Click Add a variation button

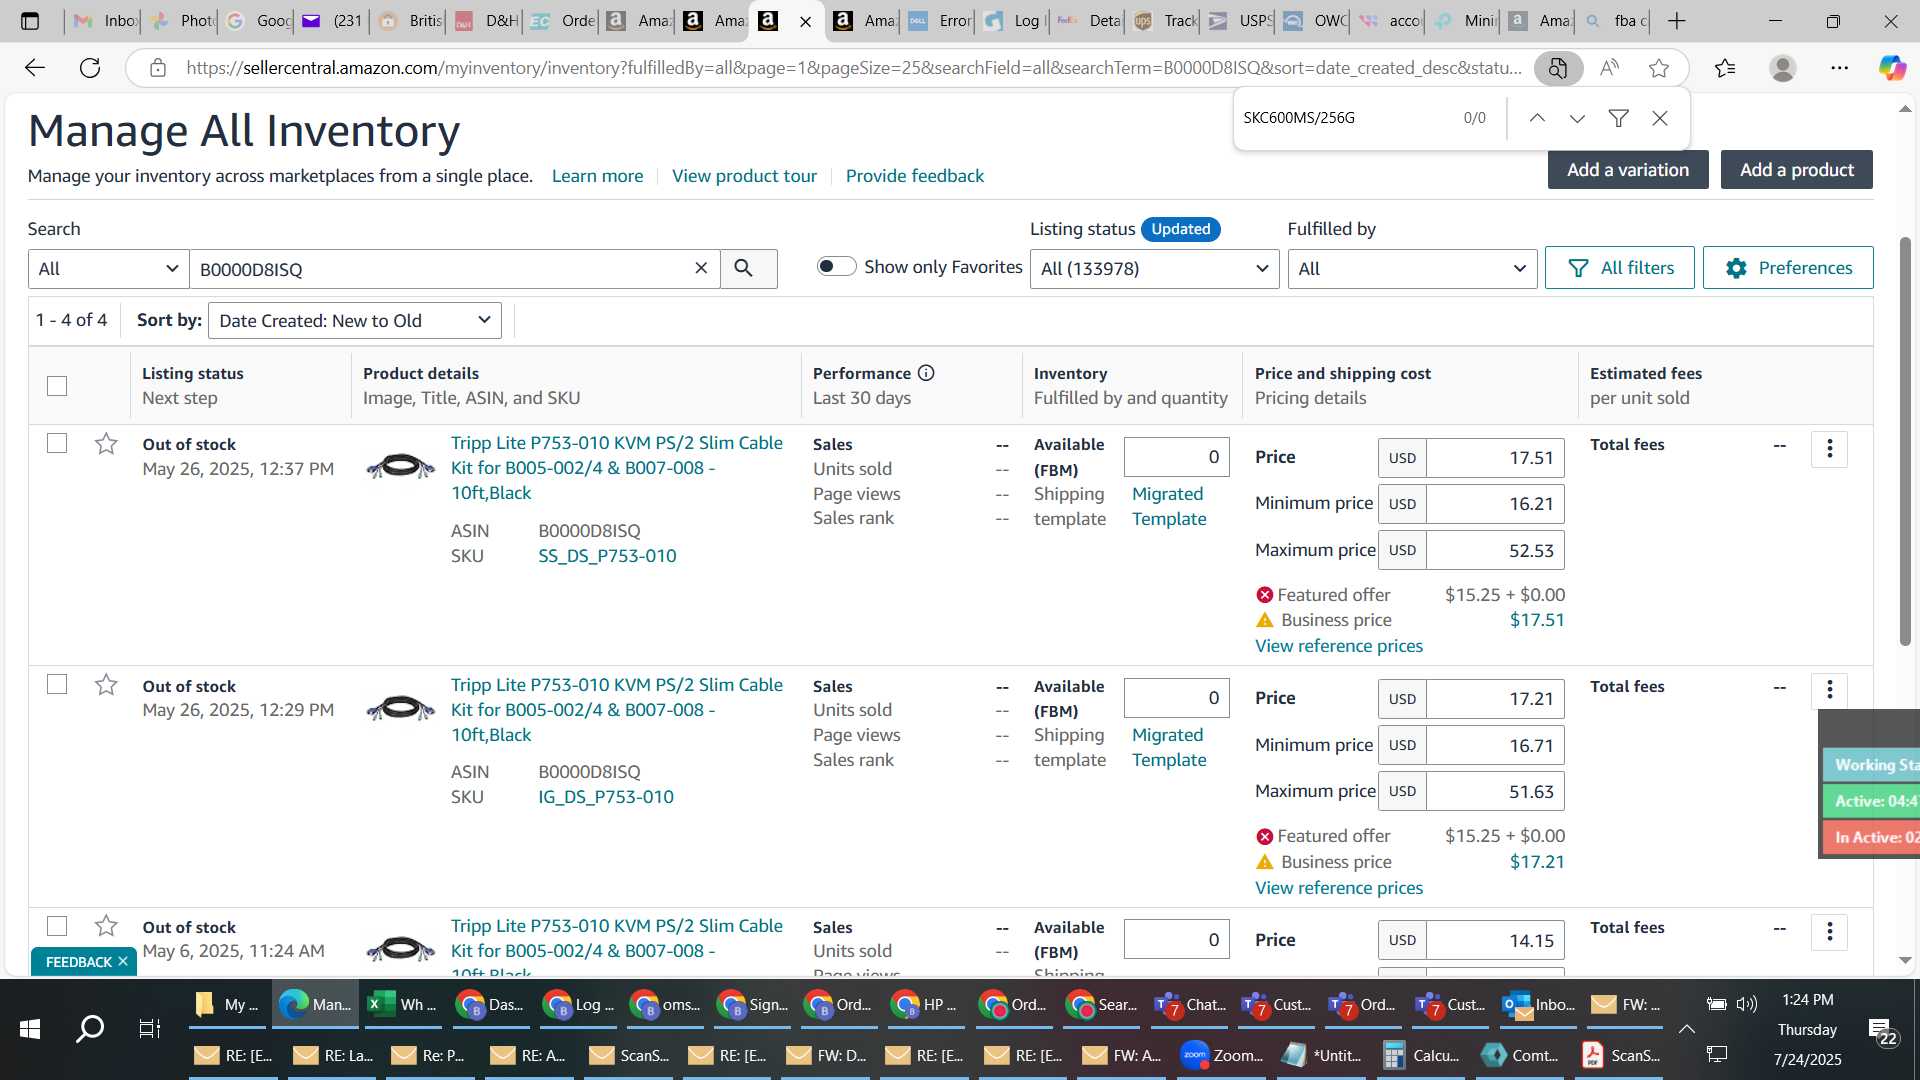(1628, 170)
